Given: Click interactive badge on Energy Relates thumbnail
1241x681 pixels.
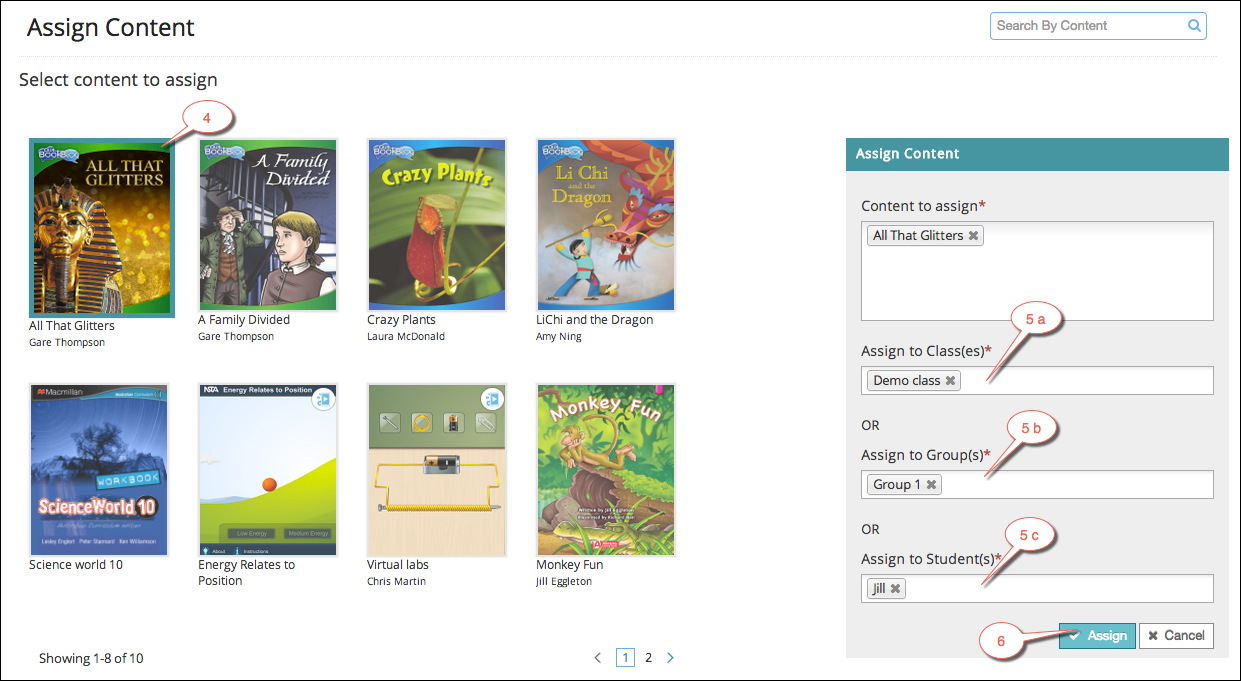Looking at the screenshot, I should (323, 399).
